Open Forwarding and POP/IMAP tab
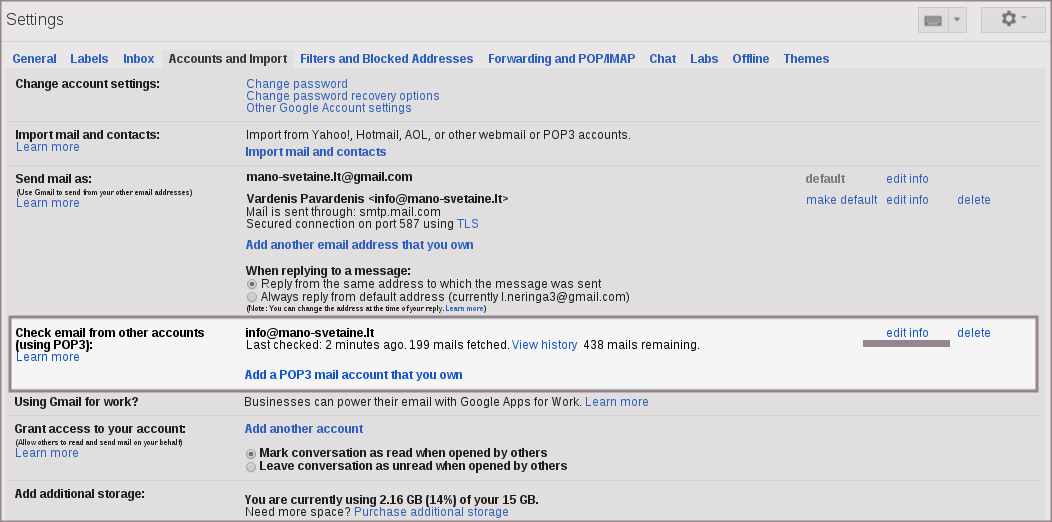 [x=561, y=59]
